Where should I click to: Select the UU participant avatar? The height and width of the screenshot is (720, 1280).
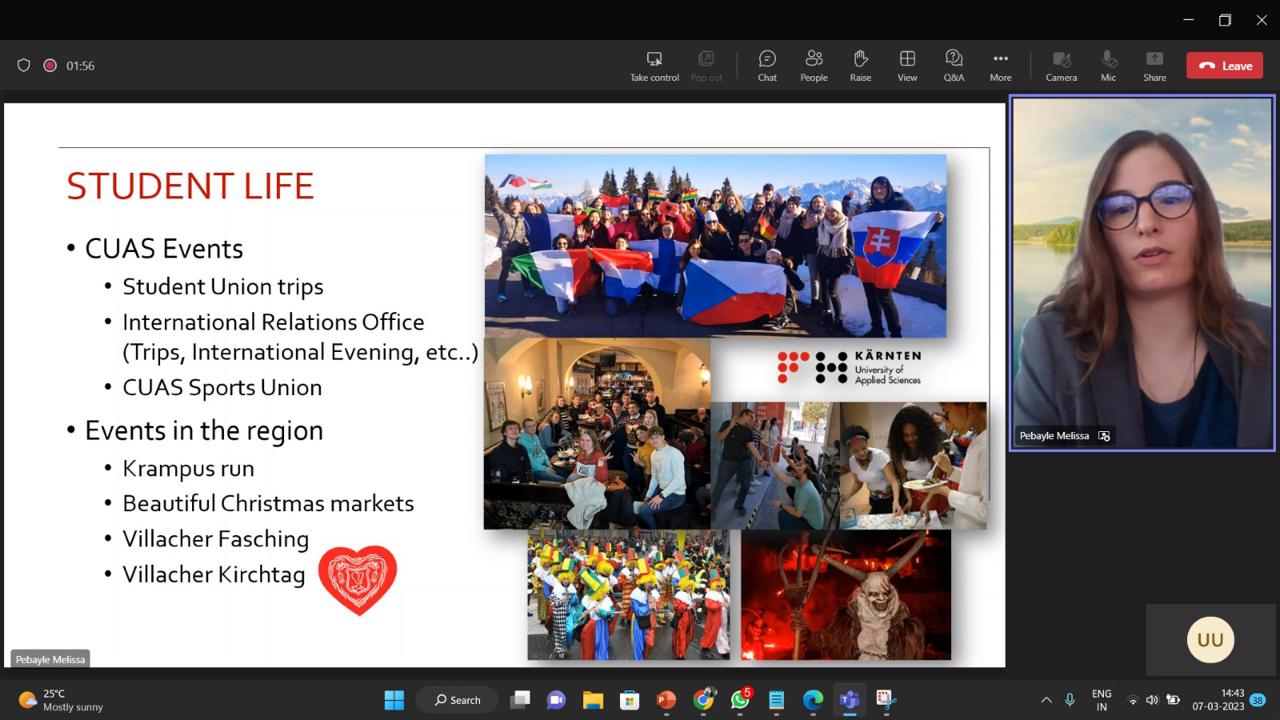1210,640
